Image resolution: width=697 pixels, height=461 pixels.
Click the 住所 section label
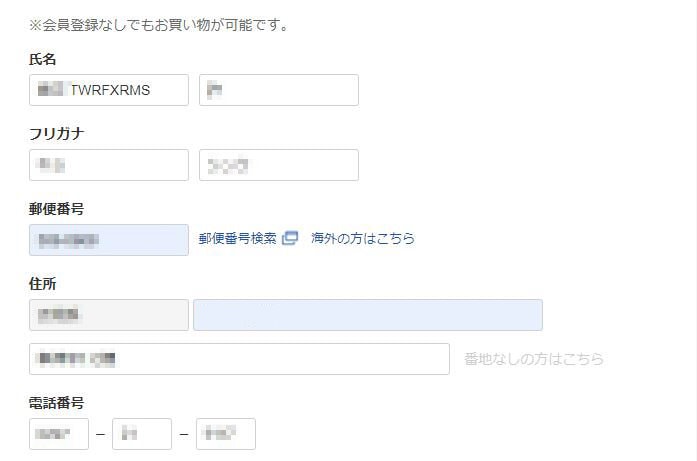[x=43, y=284]
